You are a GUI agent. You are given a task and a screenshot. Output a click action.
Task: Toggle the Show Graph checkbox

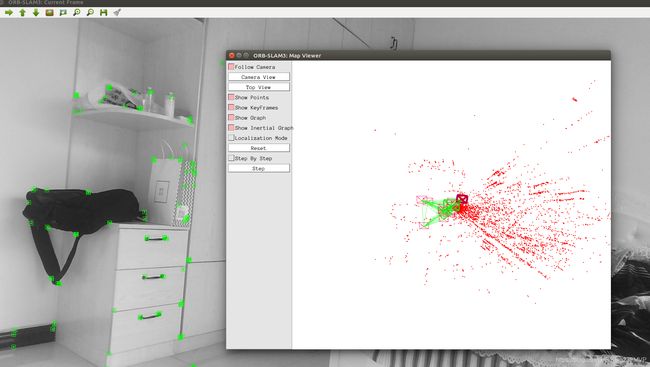pyautogui.click(x=231, y=118)
